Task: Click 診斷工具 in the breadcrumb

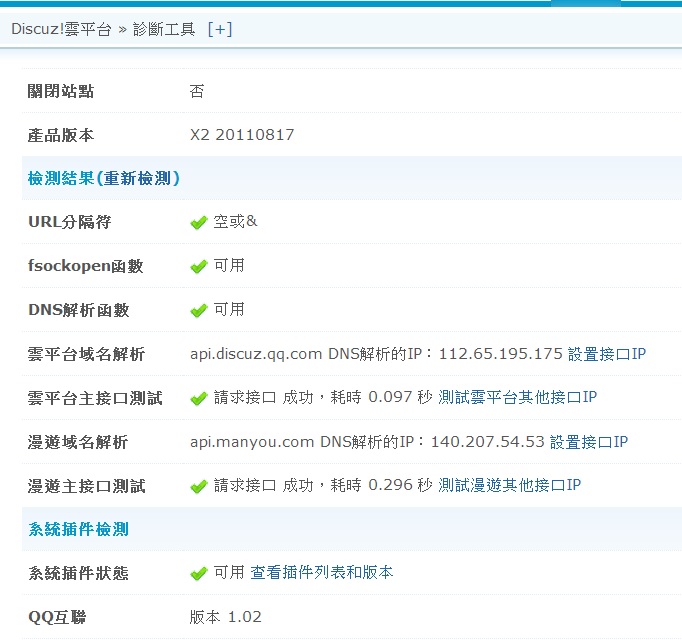Action: click(164, 29)
